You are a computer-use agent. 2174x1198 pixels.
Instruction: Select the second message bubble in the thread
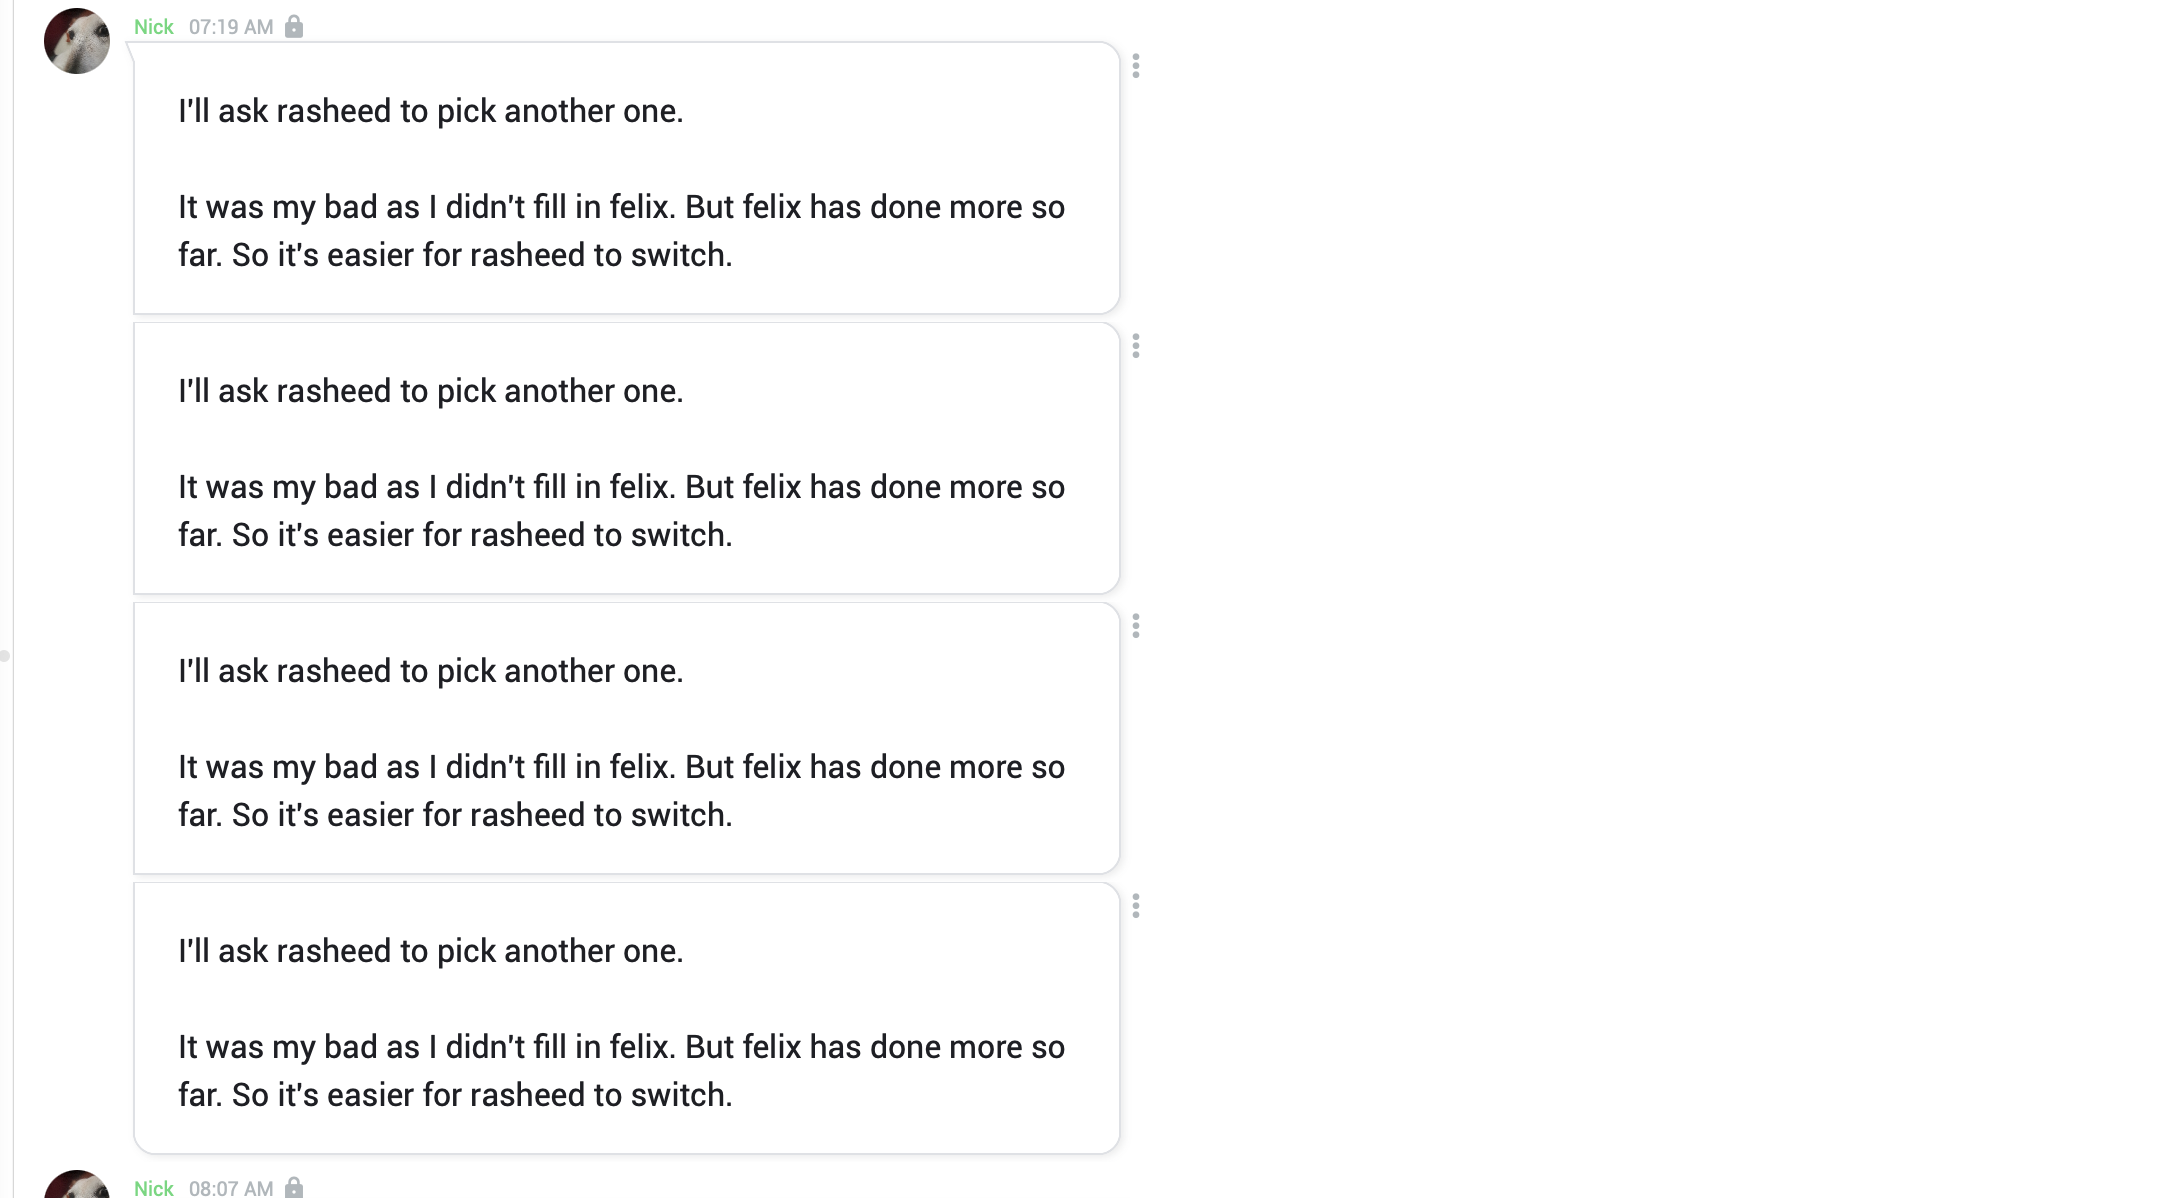tap(627, 460)
